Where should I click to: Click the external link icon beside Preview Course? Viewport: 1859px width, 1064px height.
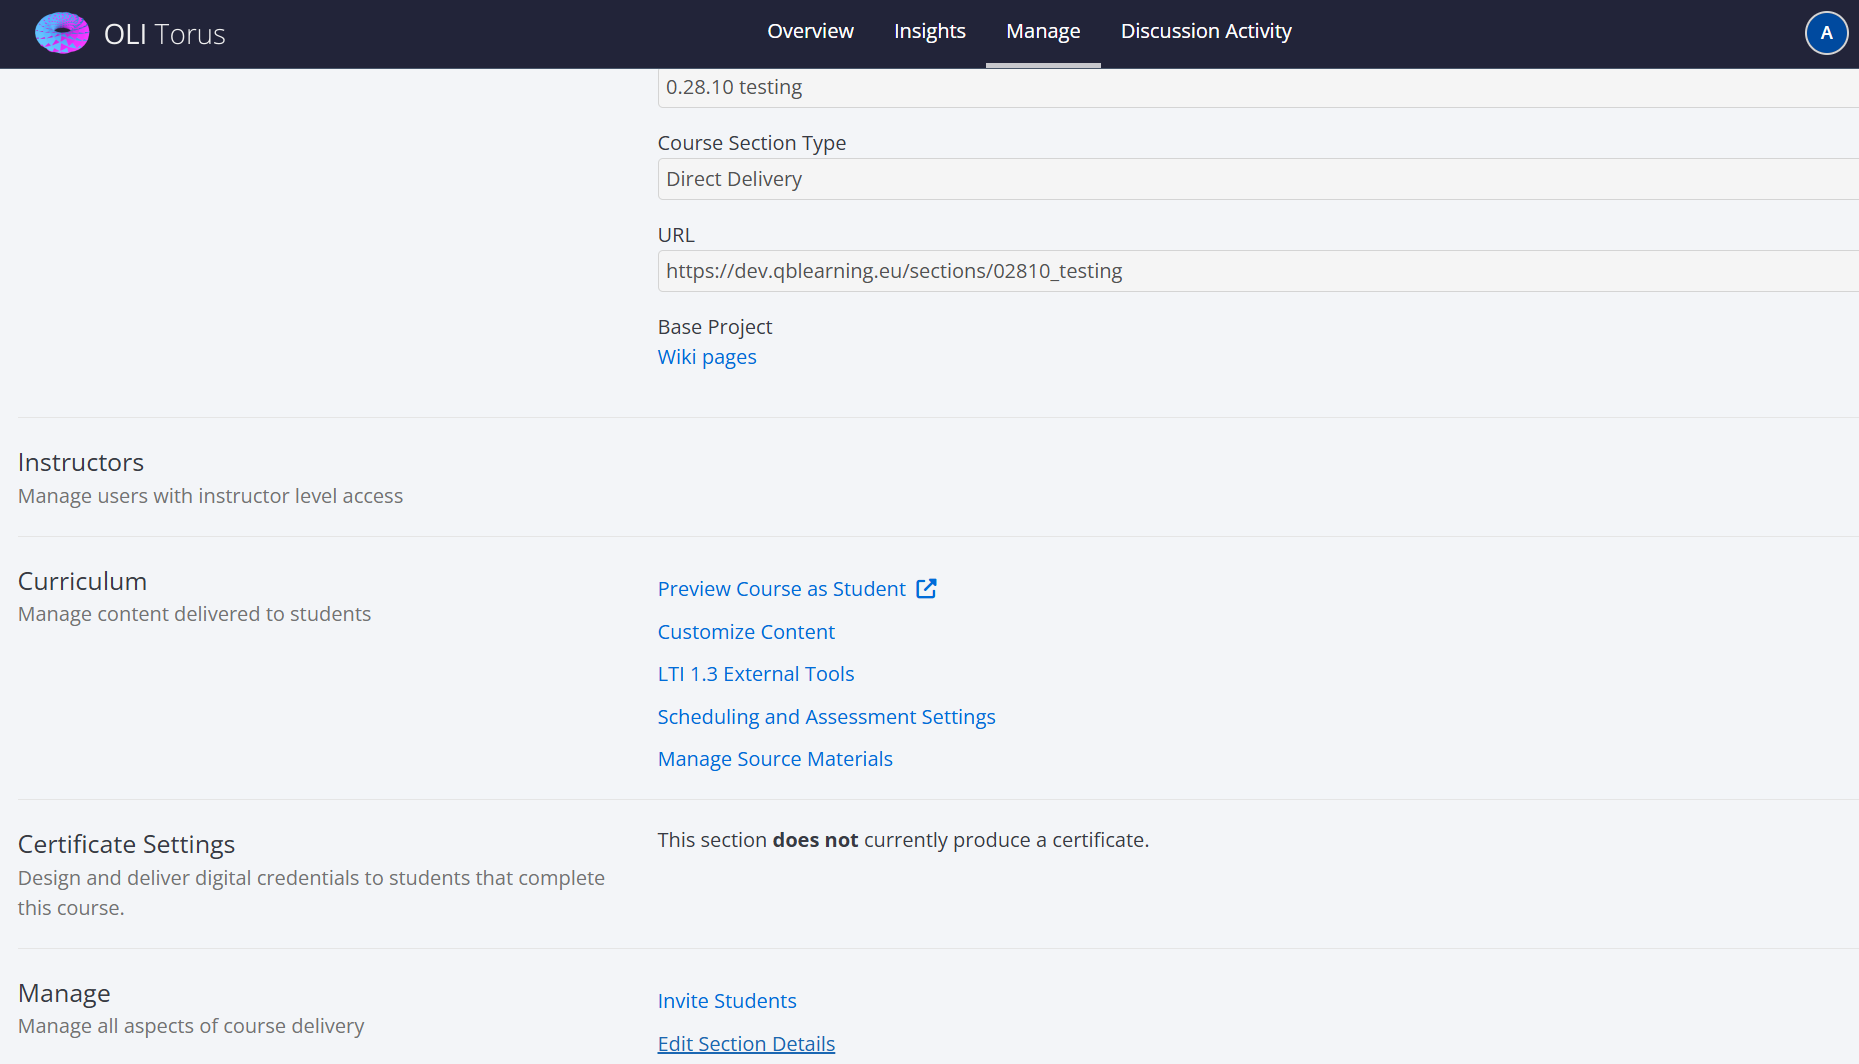click(x=926, y=588)
